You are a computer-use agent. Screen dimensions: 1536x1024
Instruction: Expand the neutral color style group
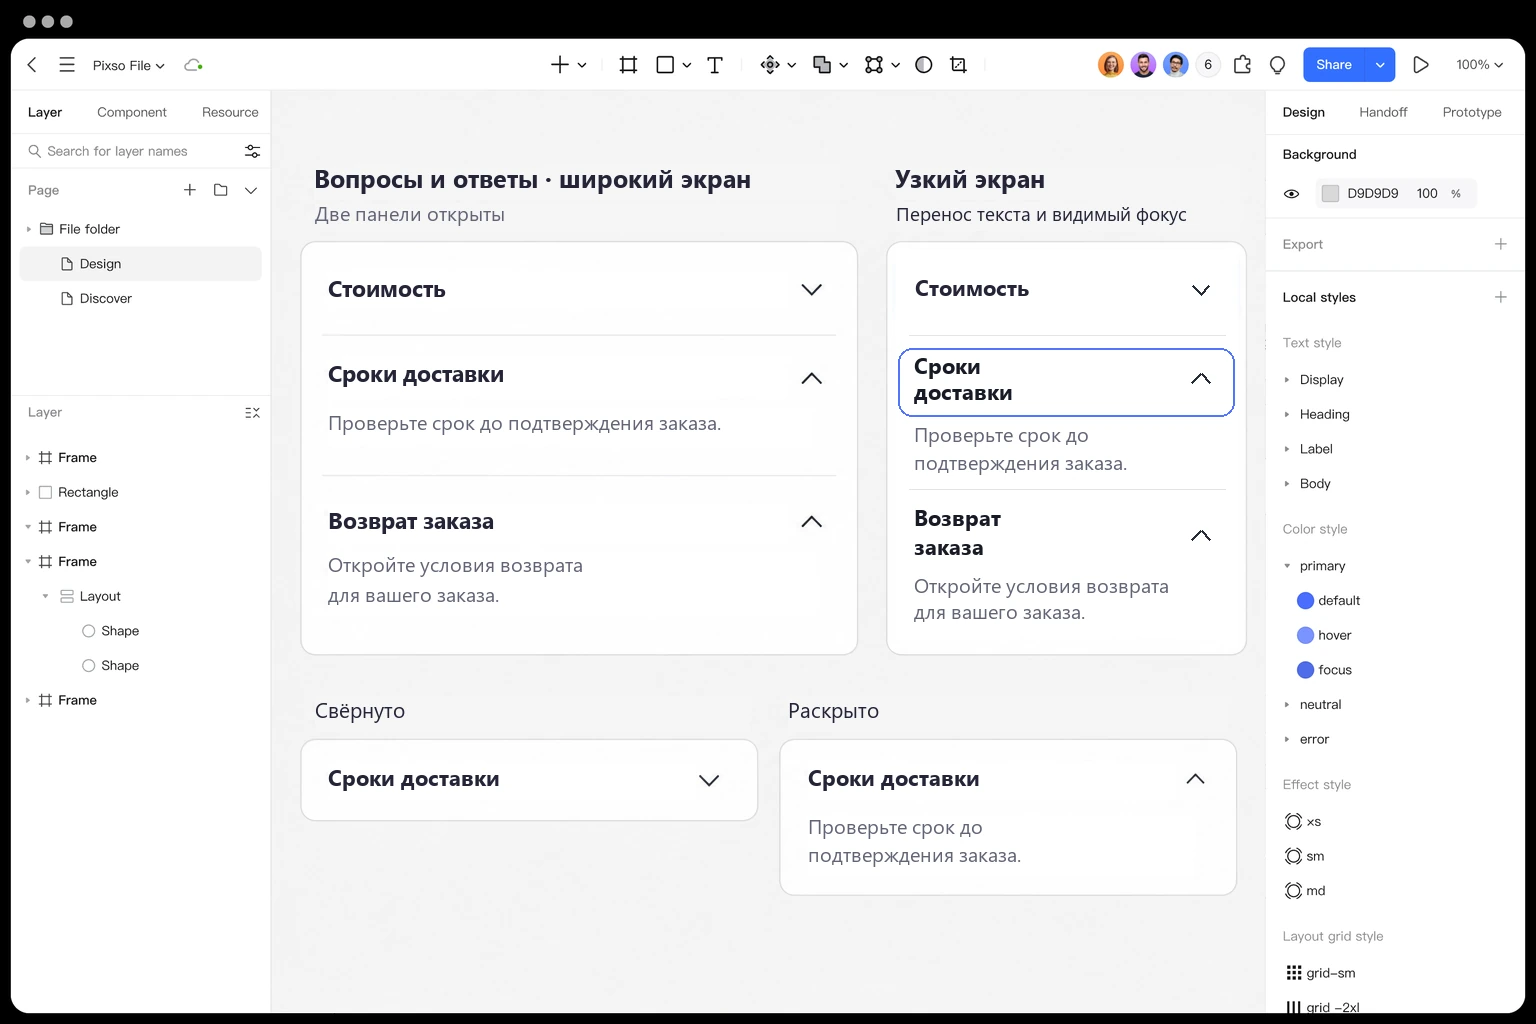tap(1287, 705)
